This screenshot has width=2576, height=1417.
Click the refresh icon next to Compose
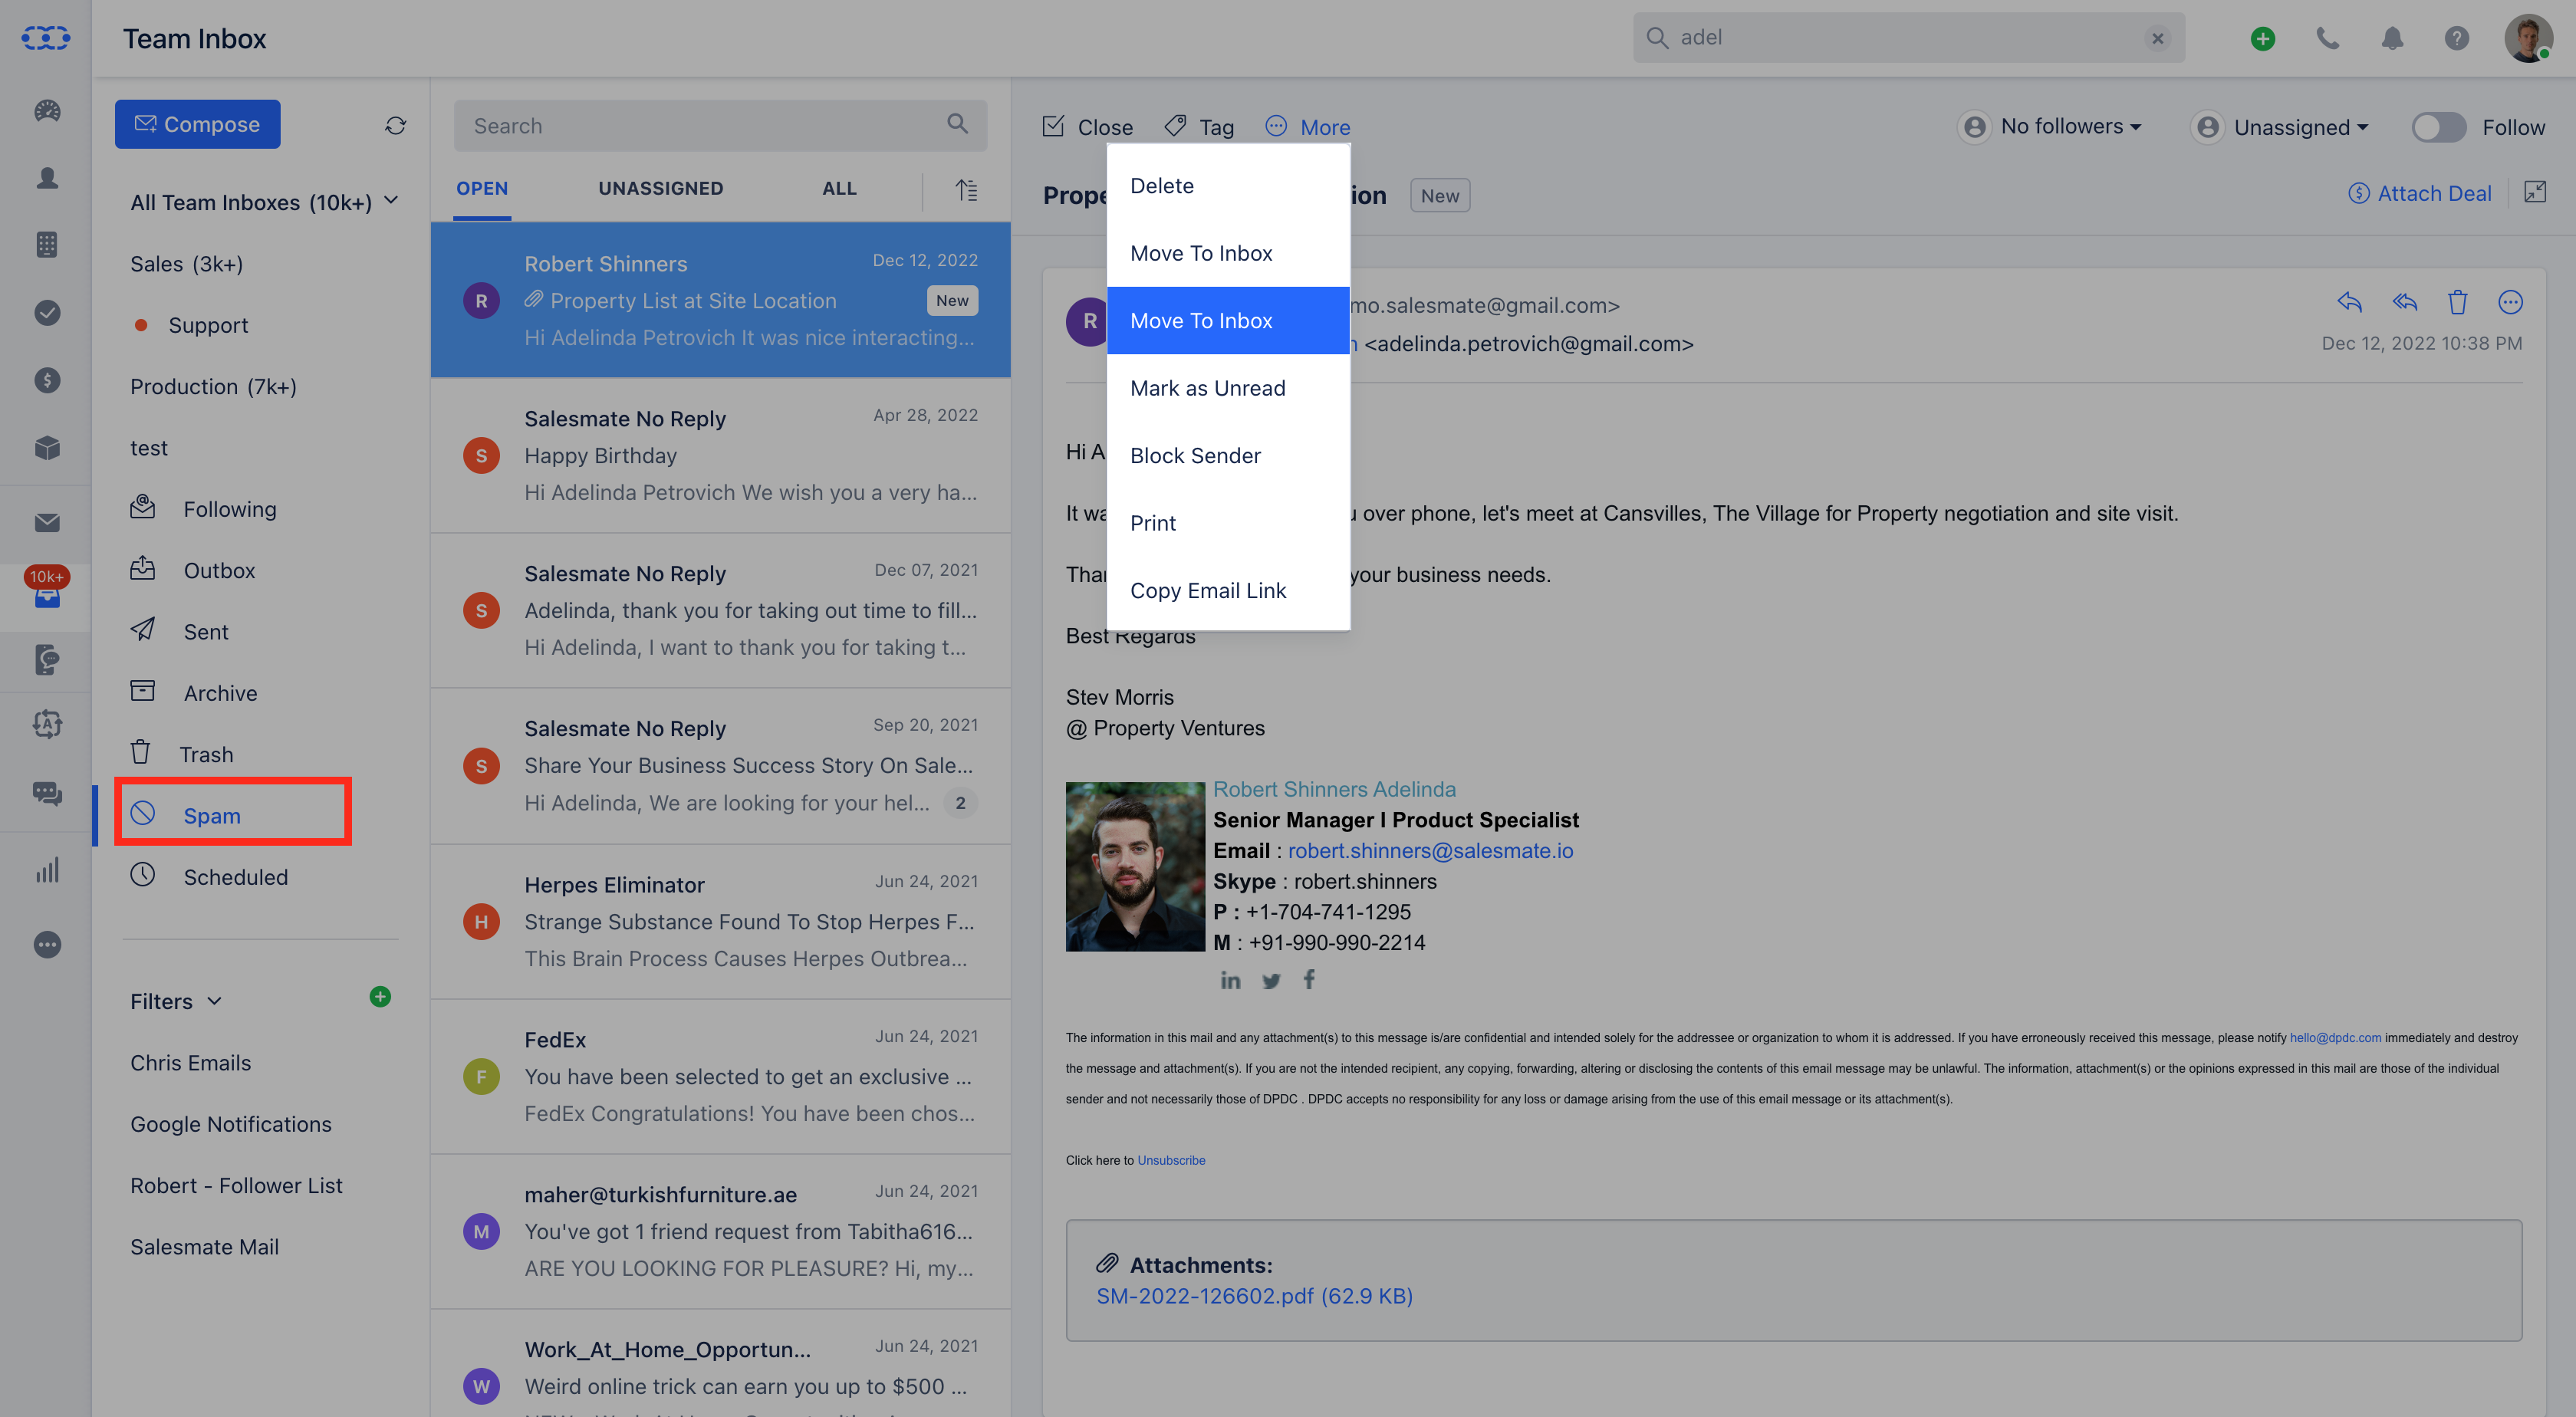pyautogui.click(x=395, y=125)
